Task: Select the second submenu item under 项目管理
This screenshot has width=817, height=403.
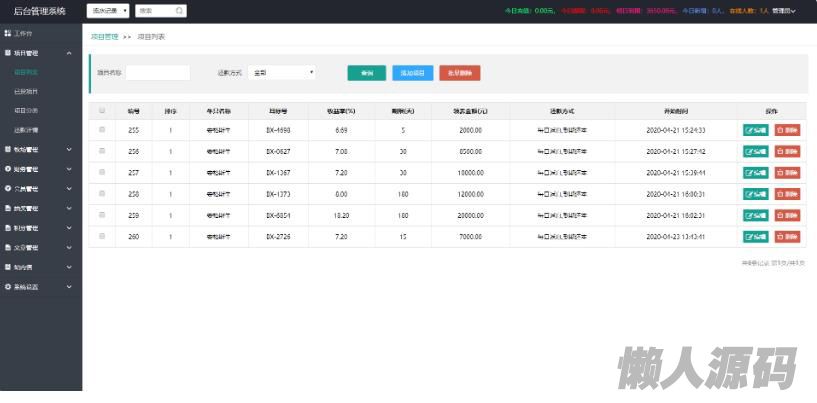Action: (26, 92)
